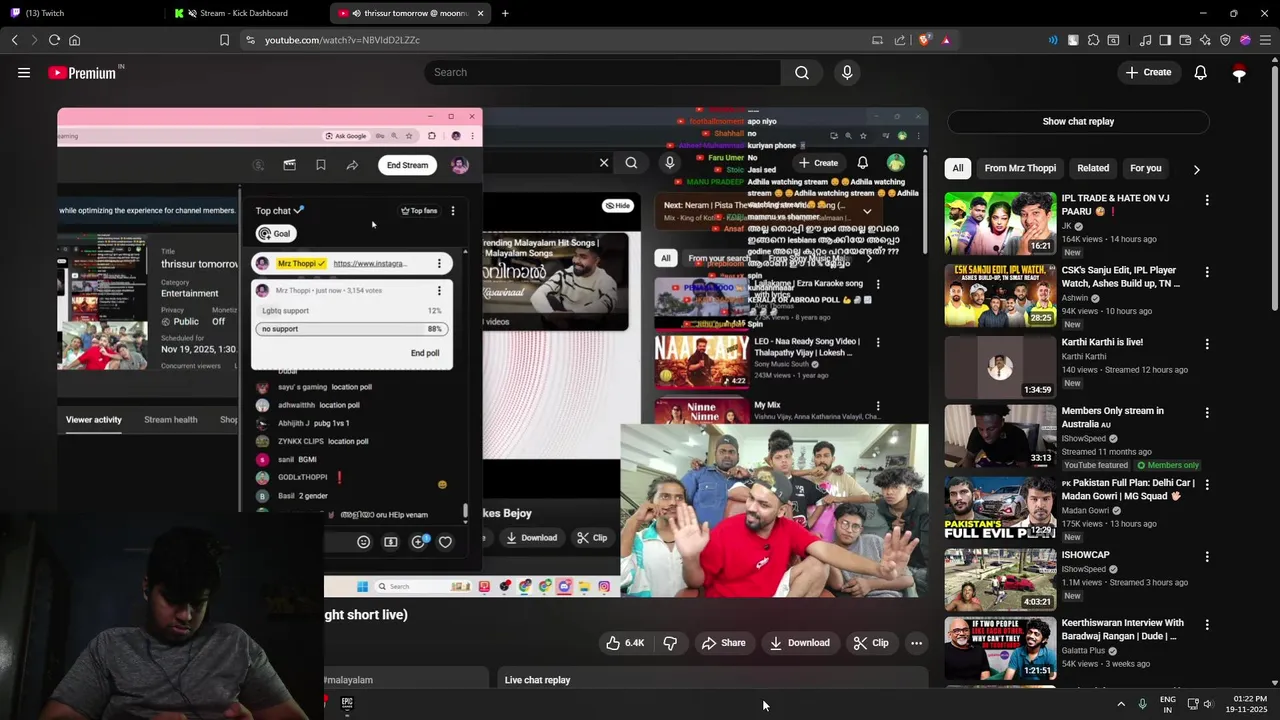Click the YouTube Create button
1280x720 pixels.
pos(1148,72)
